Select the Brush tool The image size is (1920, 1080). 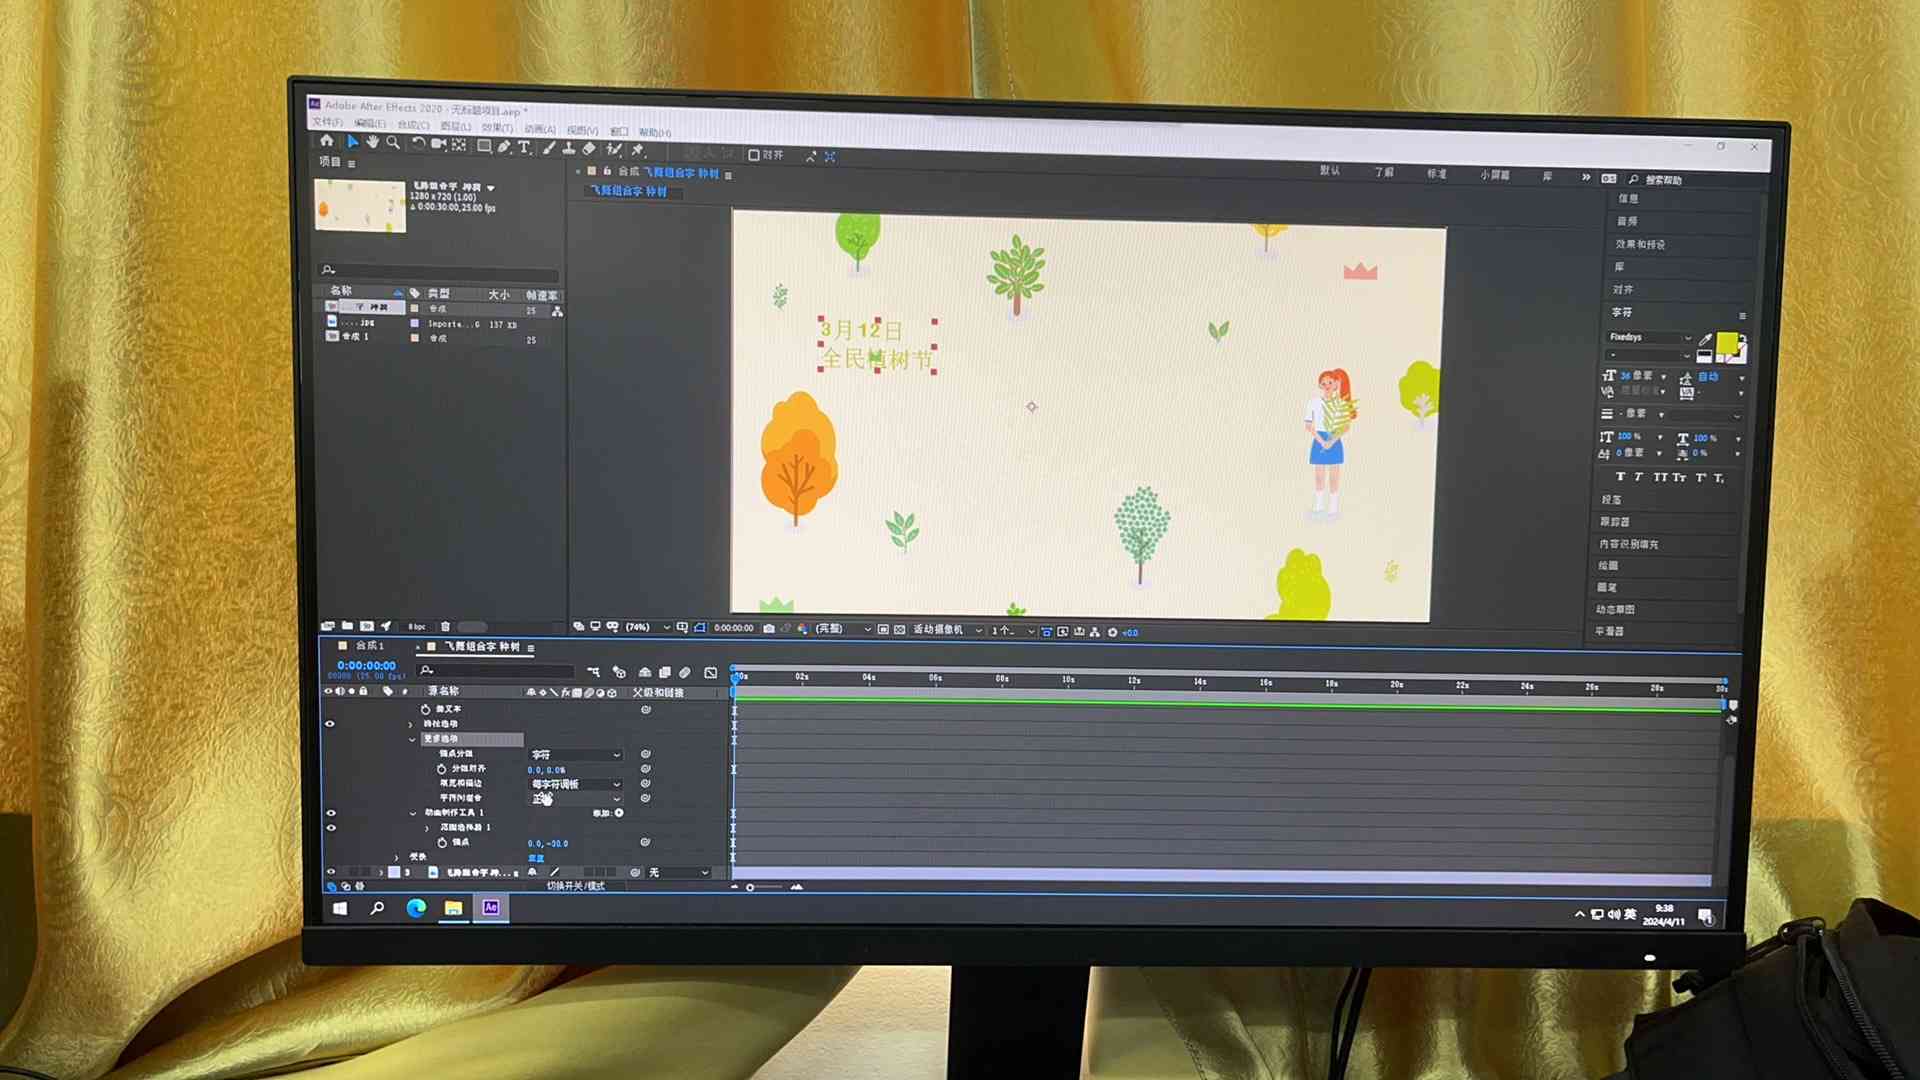pos(549,148)
